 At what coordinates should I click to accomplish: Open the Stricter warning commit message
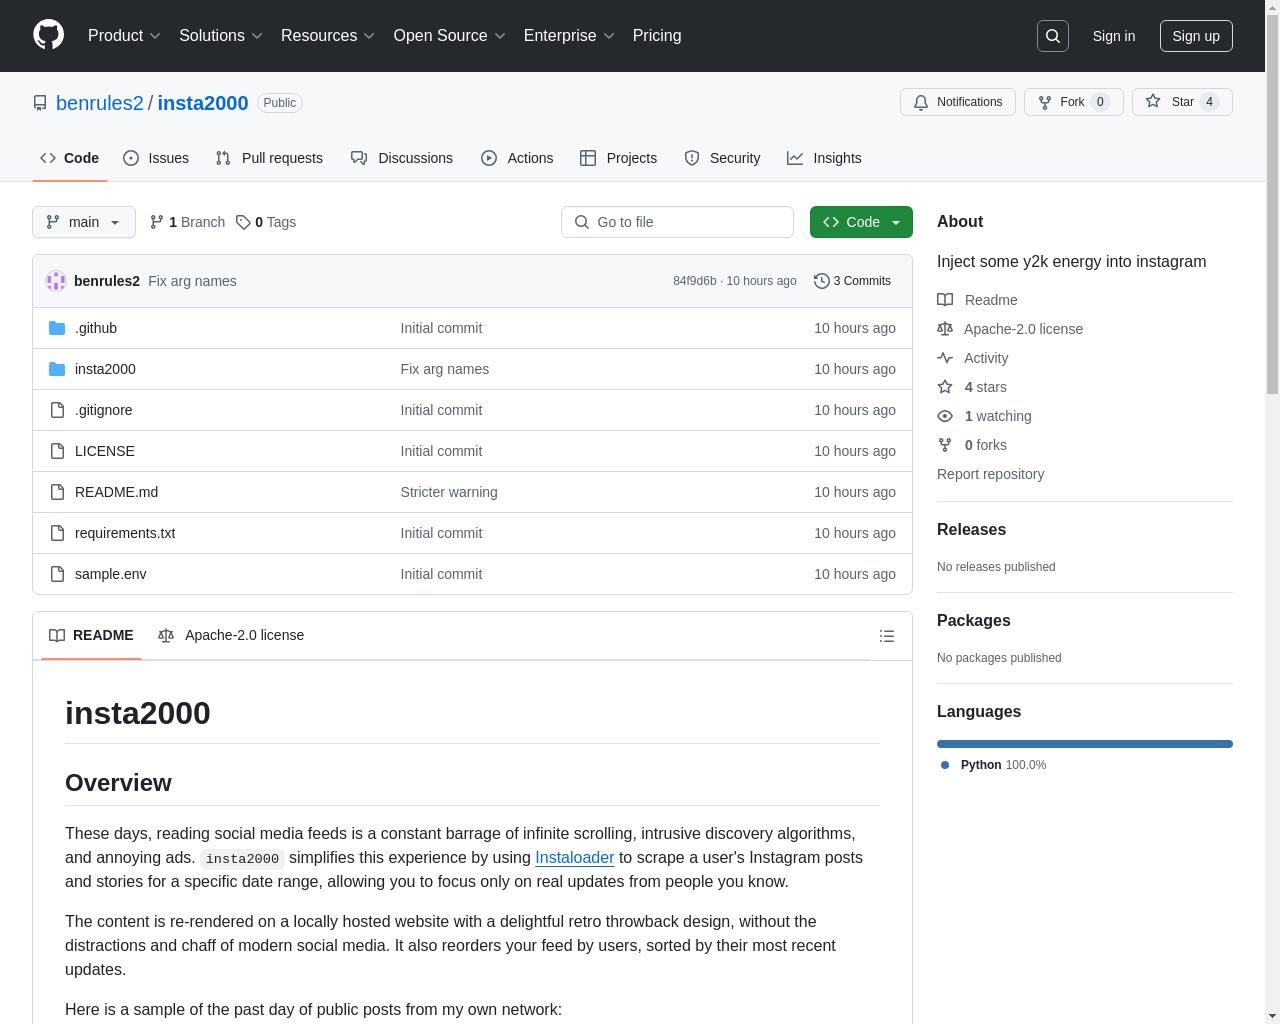coord(449,492)
